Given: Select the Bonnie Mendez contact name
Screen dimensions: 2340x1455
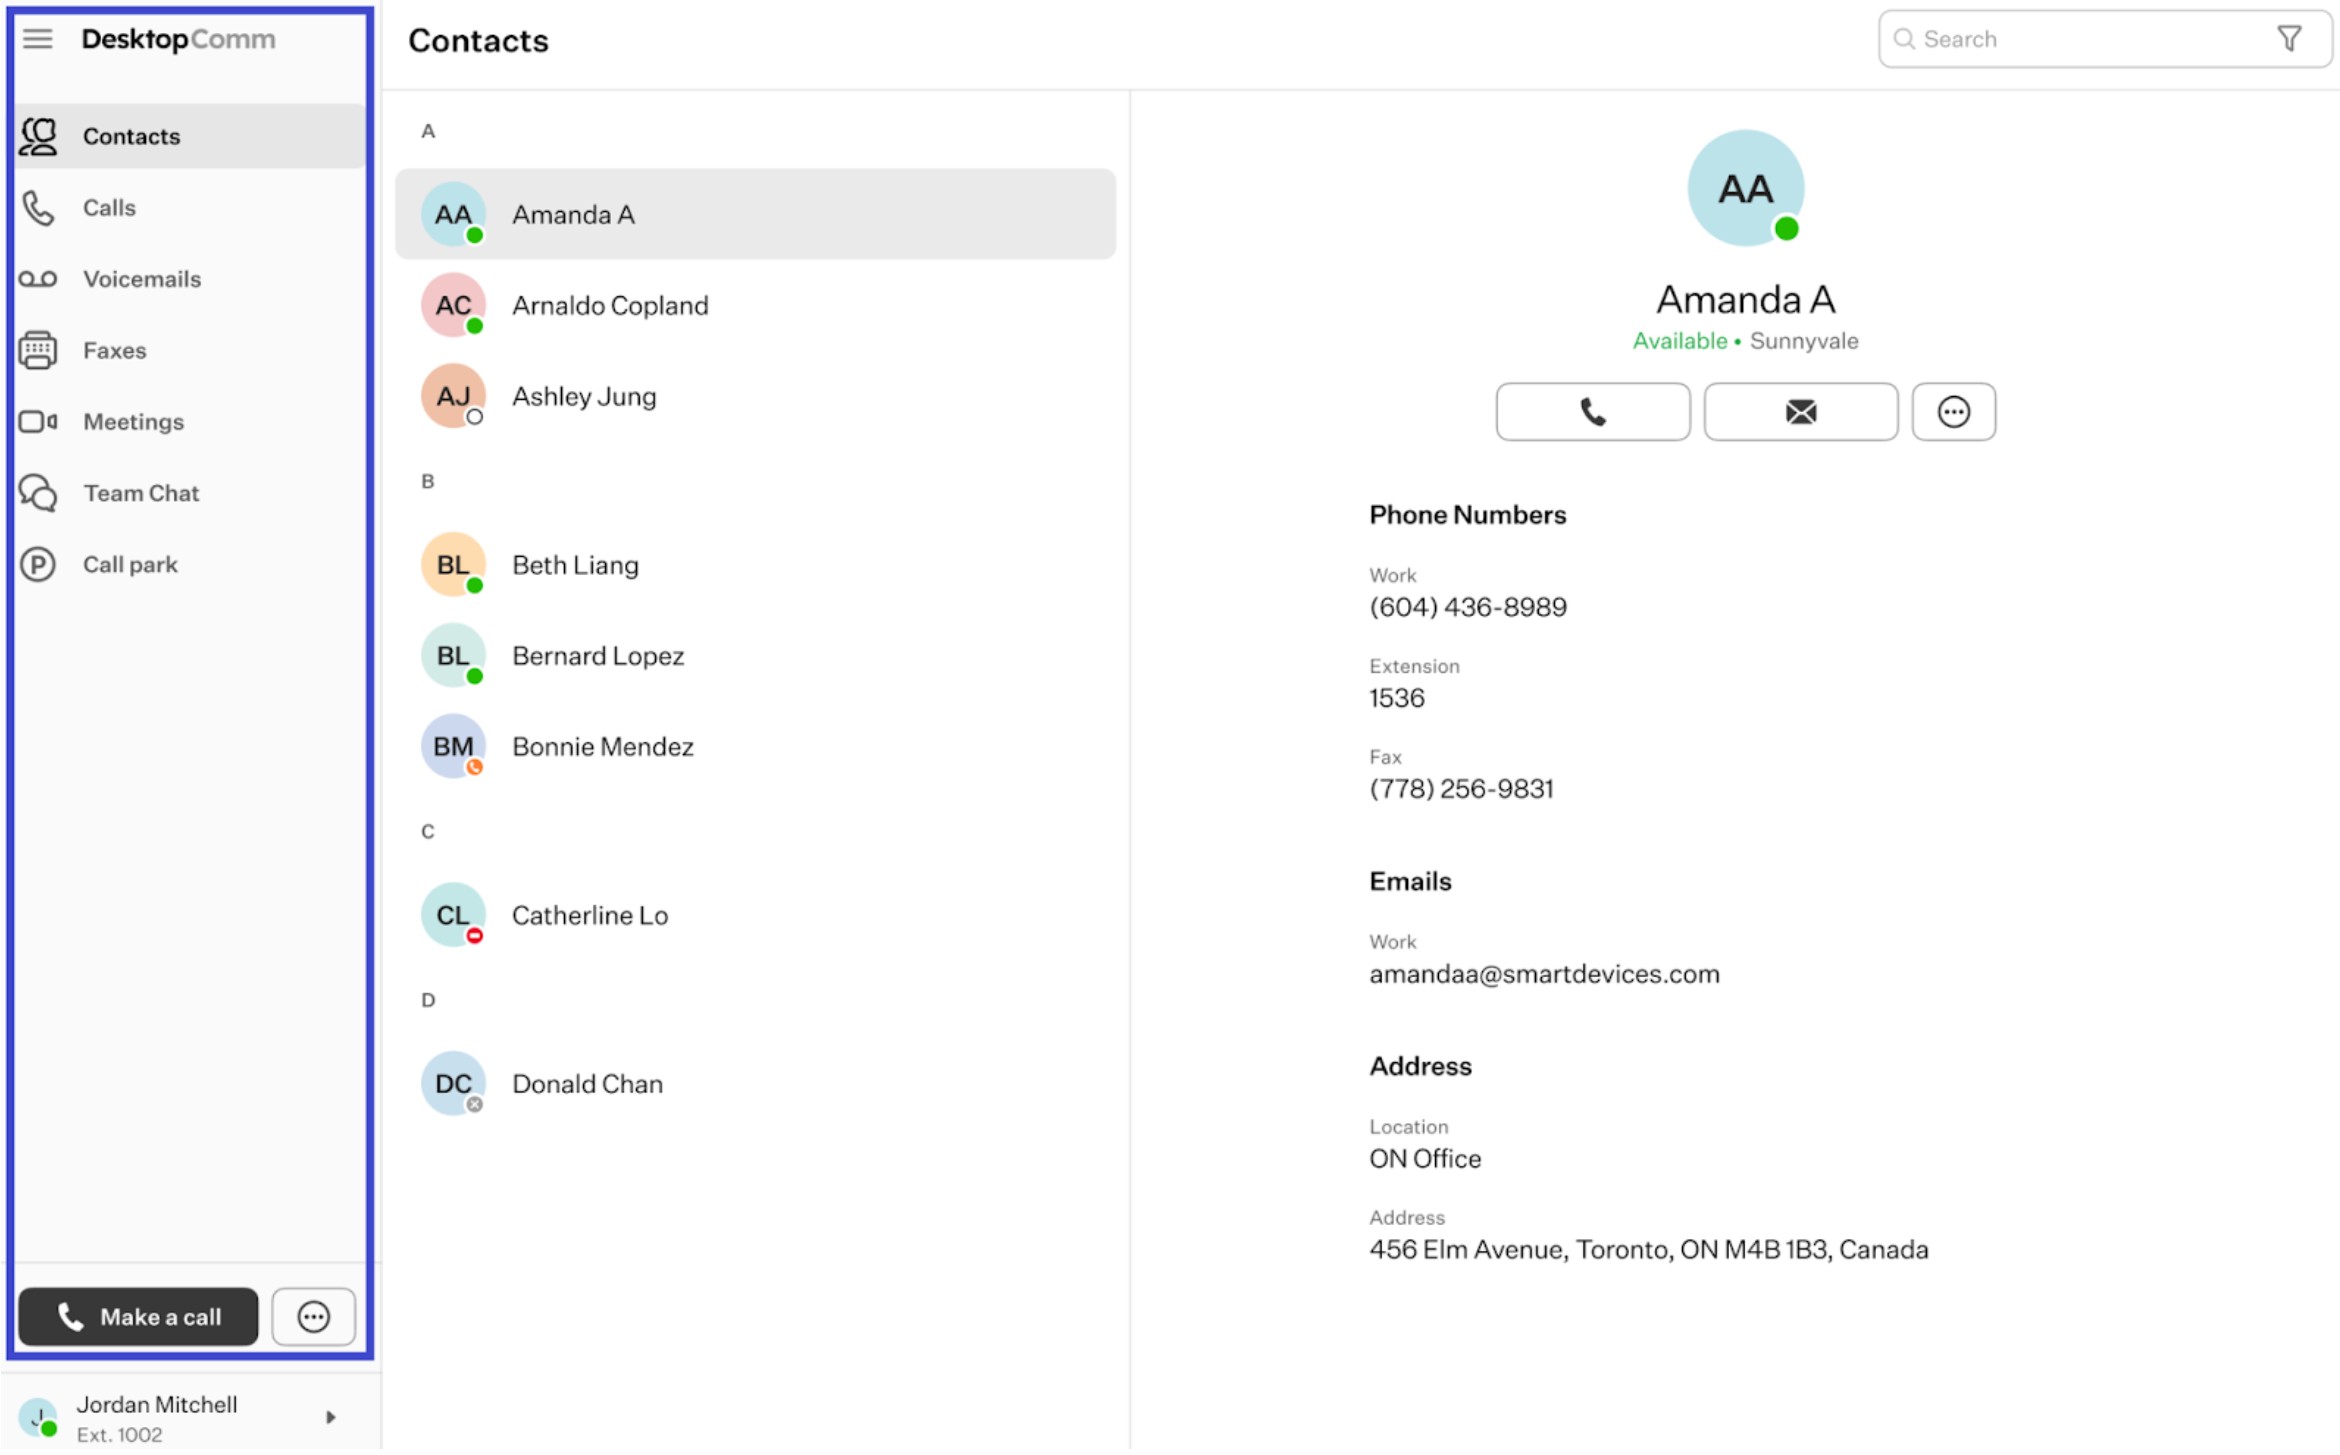Looking at the screenshot, I should click(603, 748).
